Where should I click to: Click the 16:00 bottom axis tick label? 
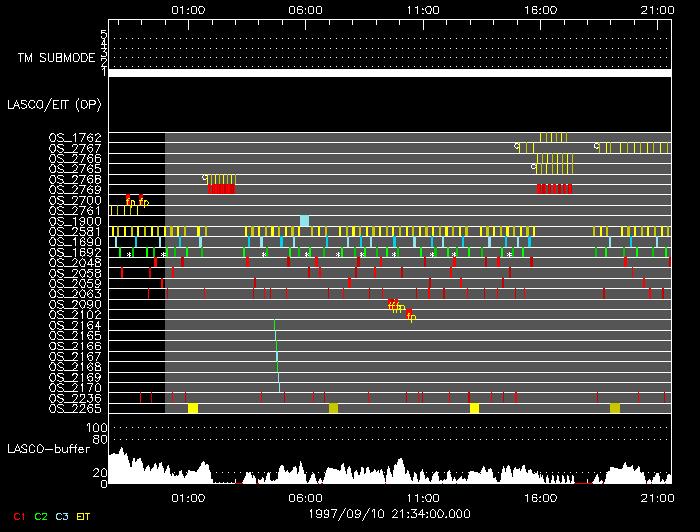coord(540,497)
